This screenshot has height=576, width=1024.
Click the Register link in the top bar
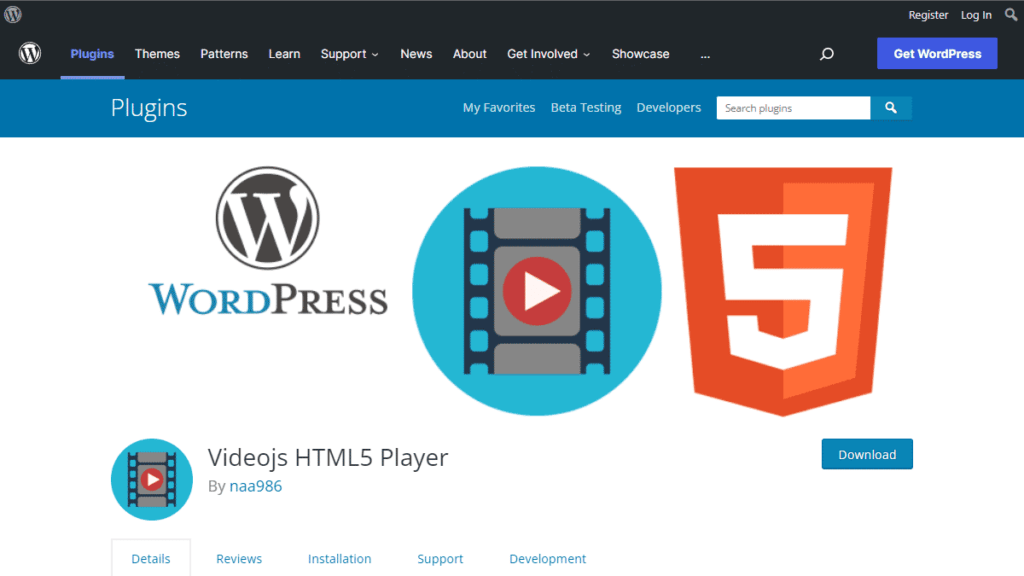click(928, 15)
